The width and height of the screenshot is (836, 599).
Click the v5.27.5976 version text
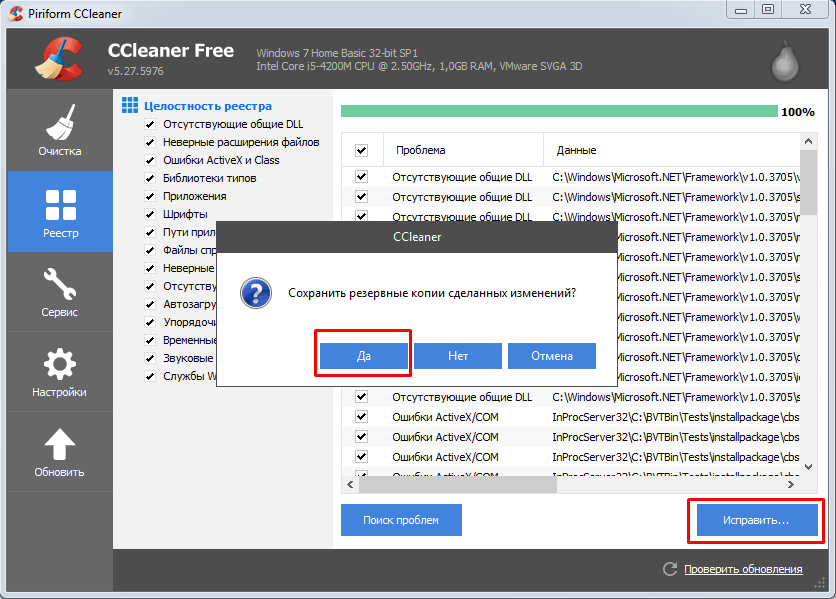pyautogui.click(x=135, y=71)
